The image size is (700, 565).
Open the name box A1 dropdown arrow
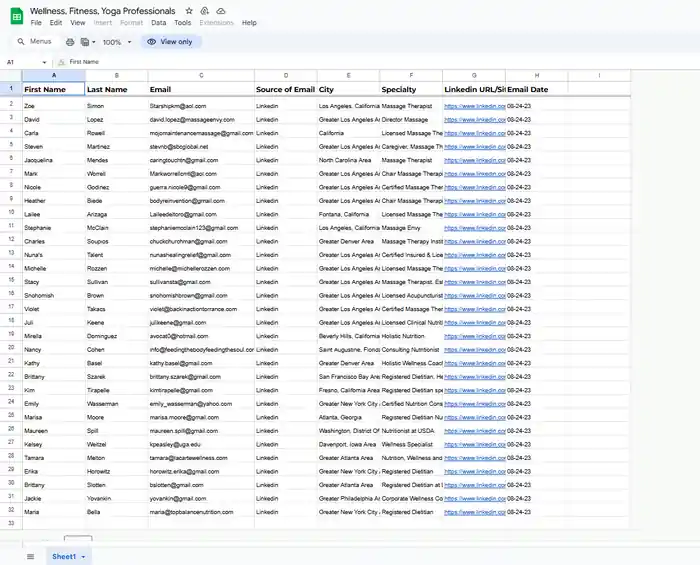44,62
